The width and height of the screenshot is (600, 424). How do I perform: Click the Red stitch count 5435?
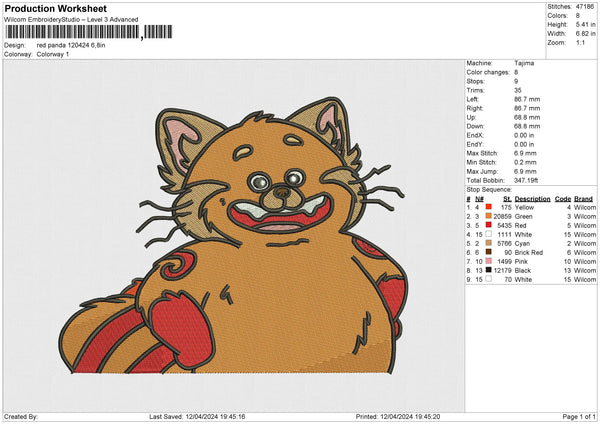coord(504,225)
